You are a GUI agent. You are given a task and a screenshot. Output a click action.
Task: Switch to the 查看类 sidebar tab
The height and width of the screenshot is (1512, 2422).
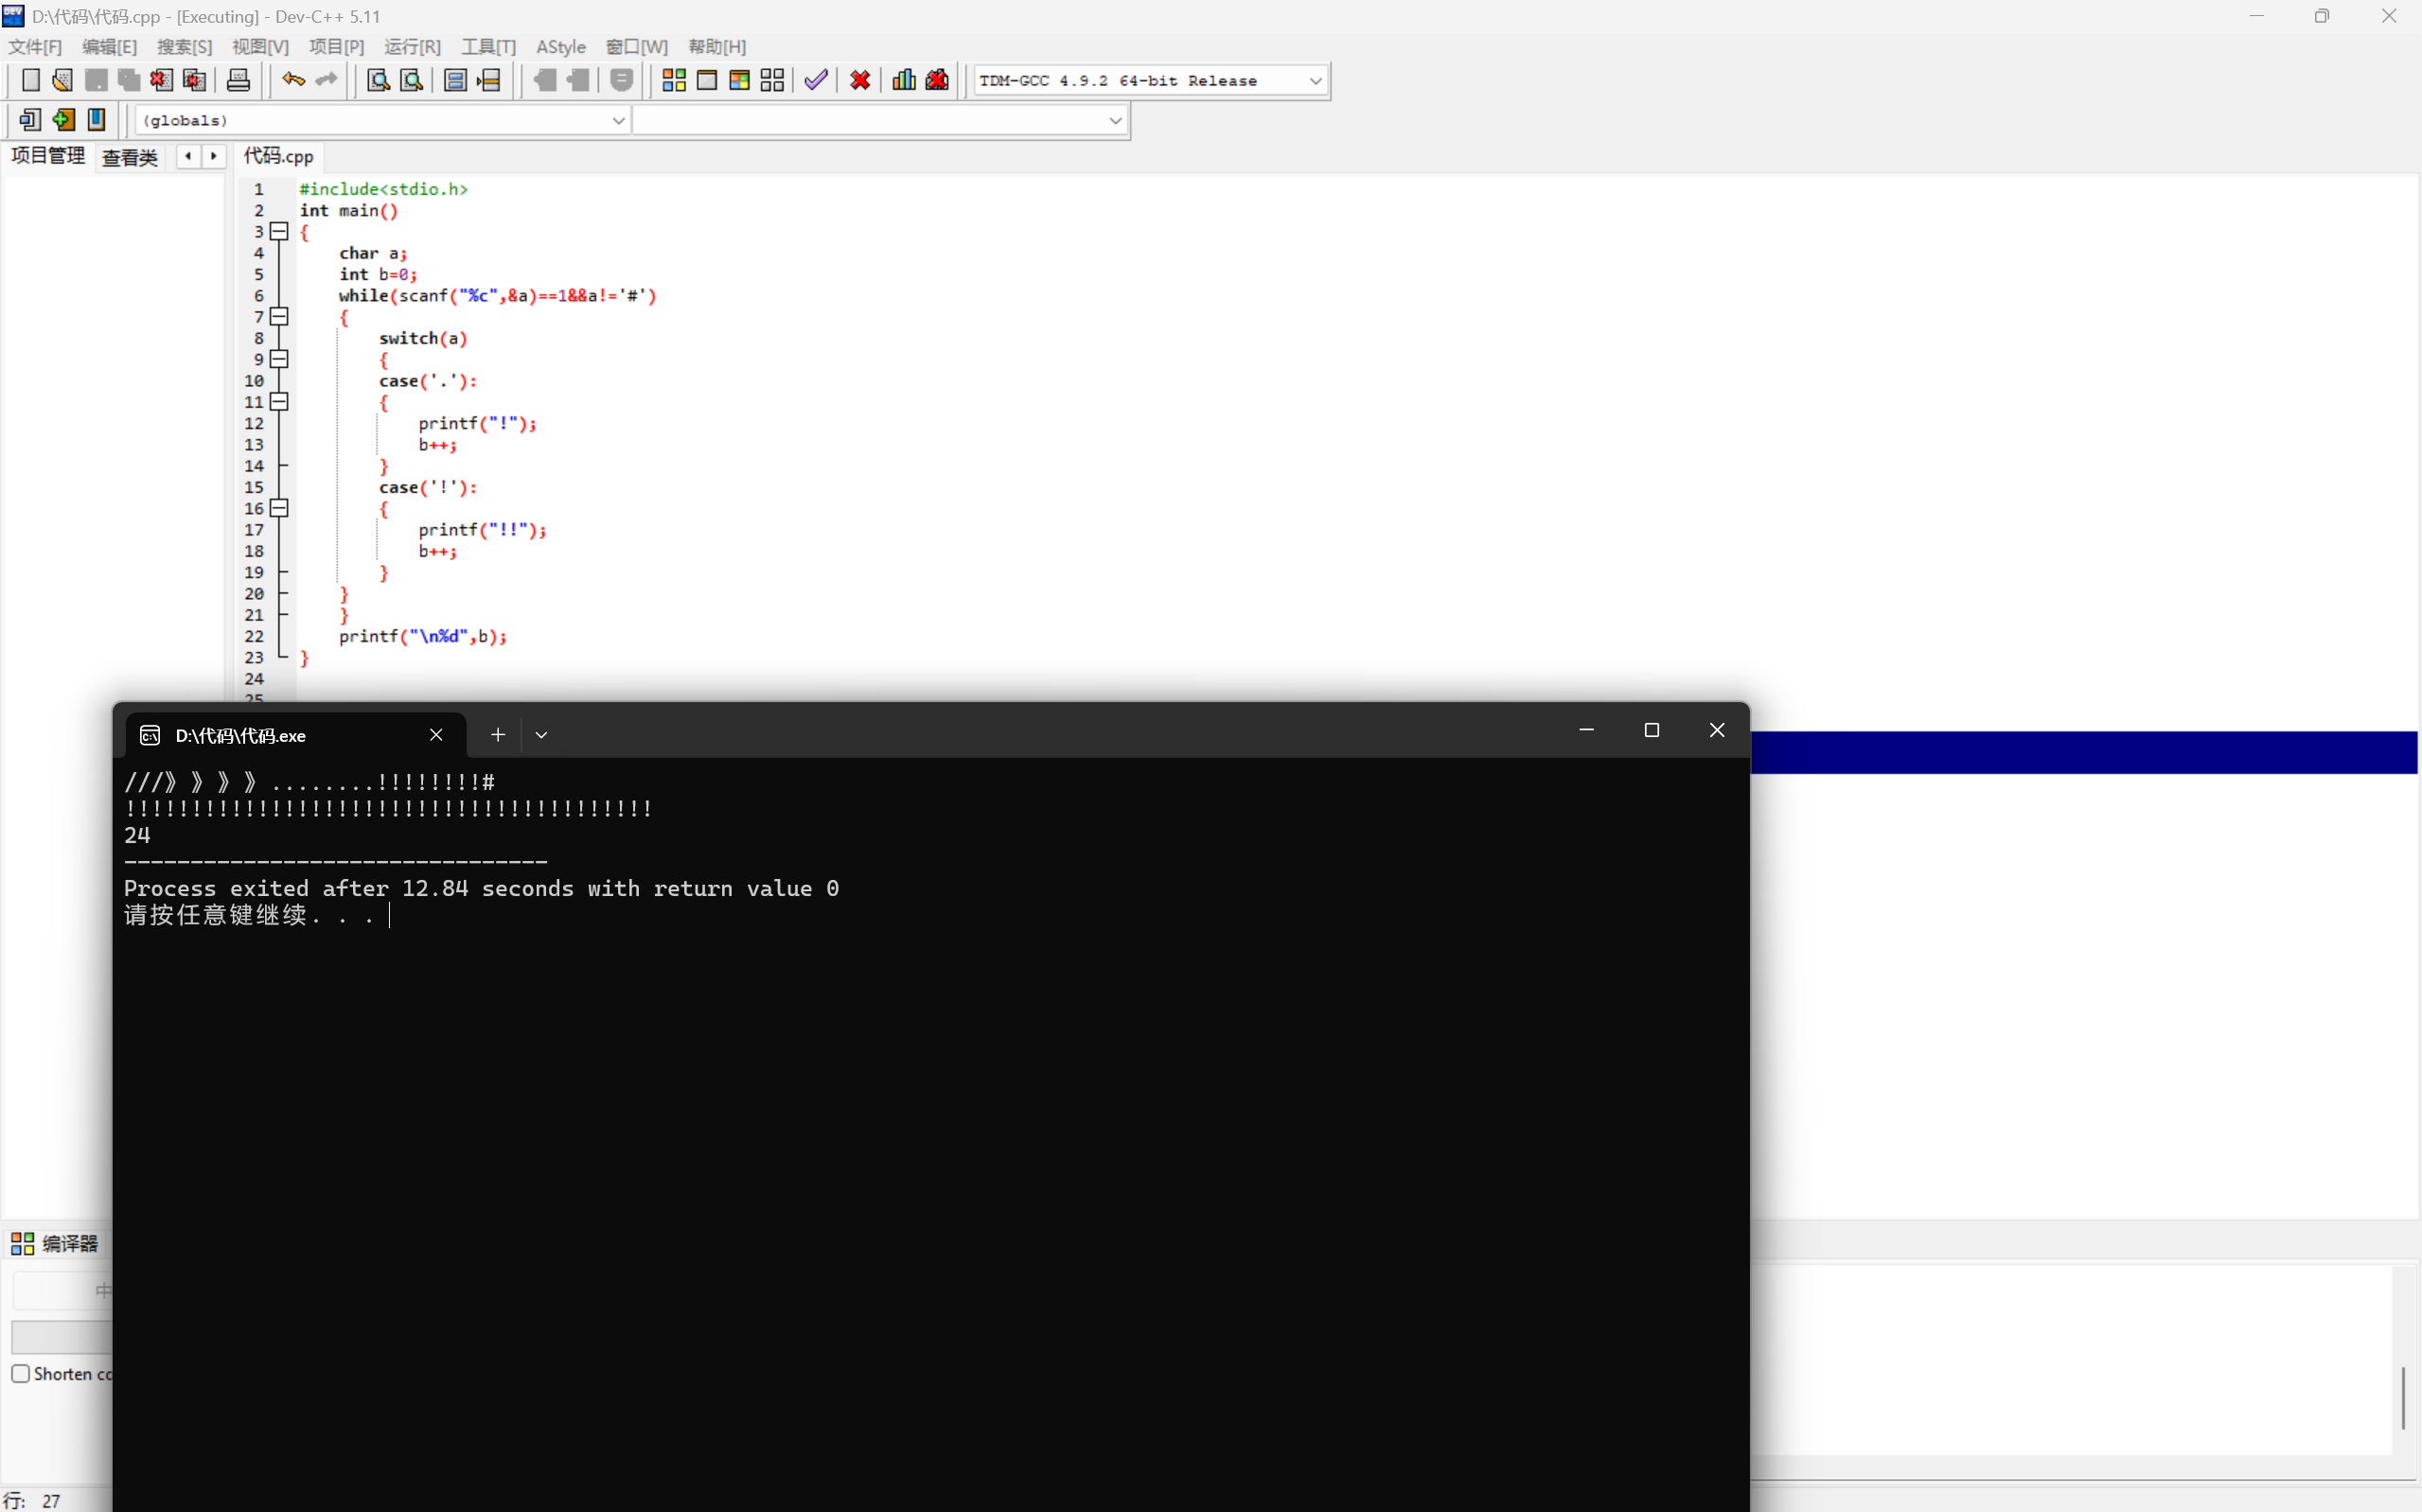[130, 157]
